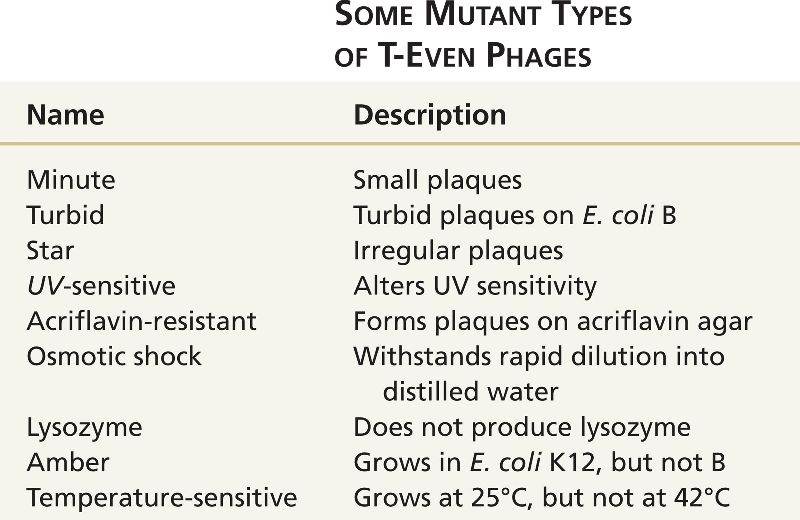The height and width of the screenshot is (520, 800).
Task: Select the "Turbid" mutant name
Action: tap(66, 215)
